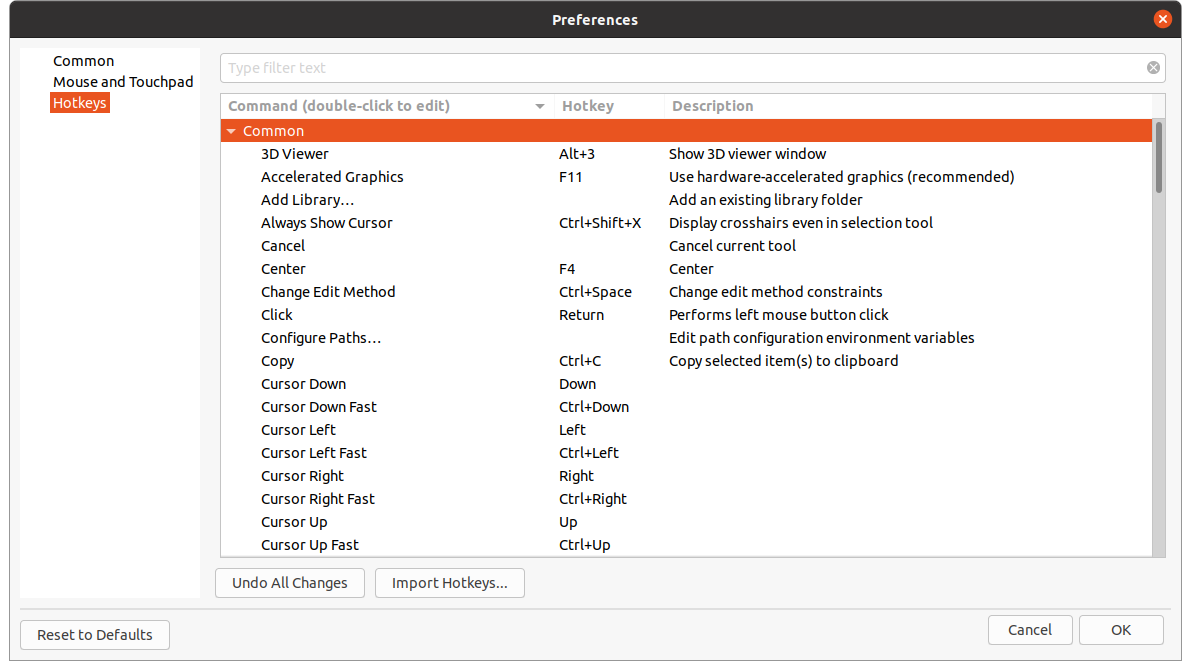
Task: Confirm changes with OK
Action: (1121, 629)
